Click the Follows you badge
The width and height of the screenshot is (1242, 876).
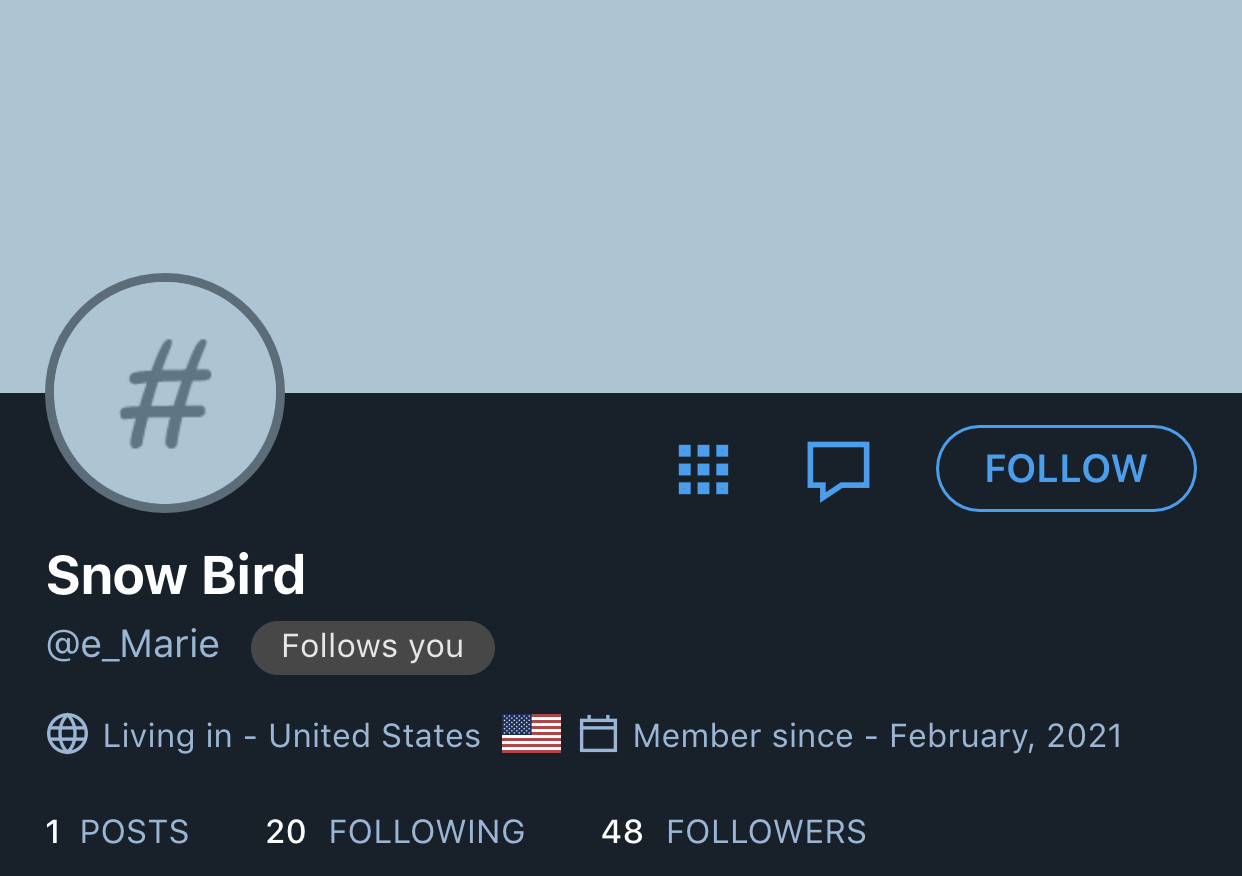coord(373,647)
